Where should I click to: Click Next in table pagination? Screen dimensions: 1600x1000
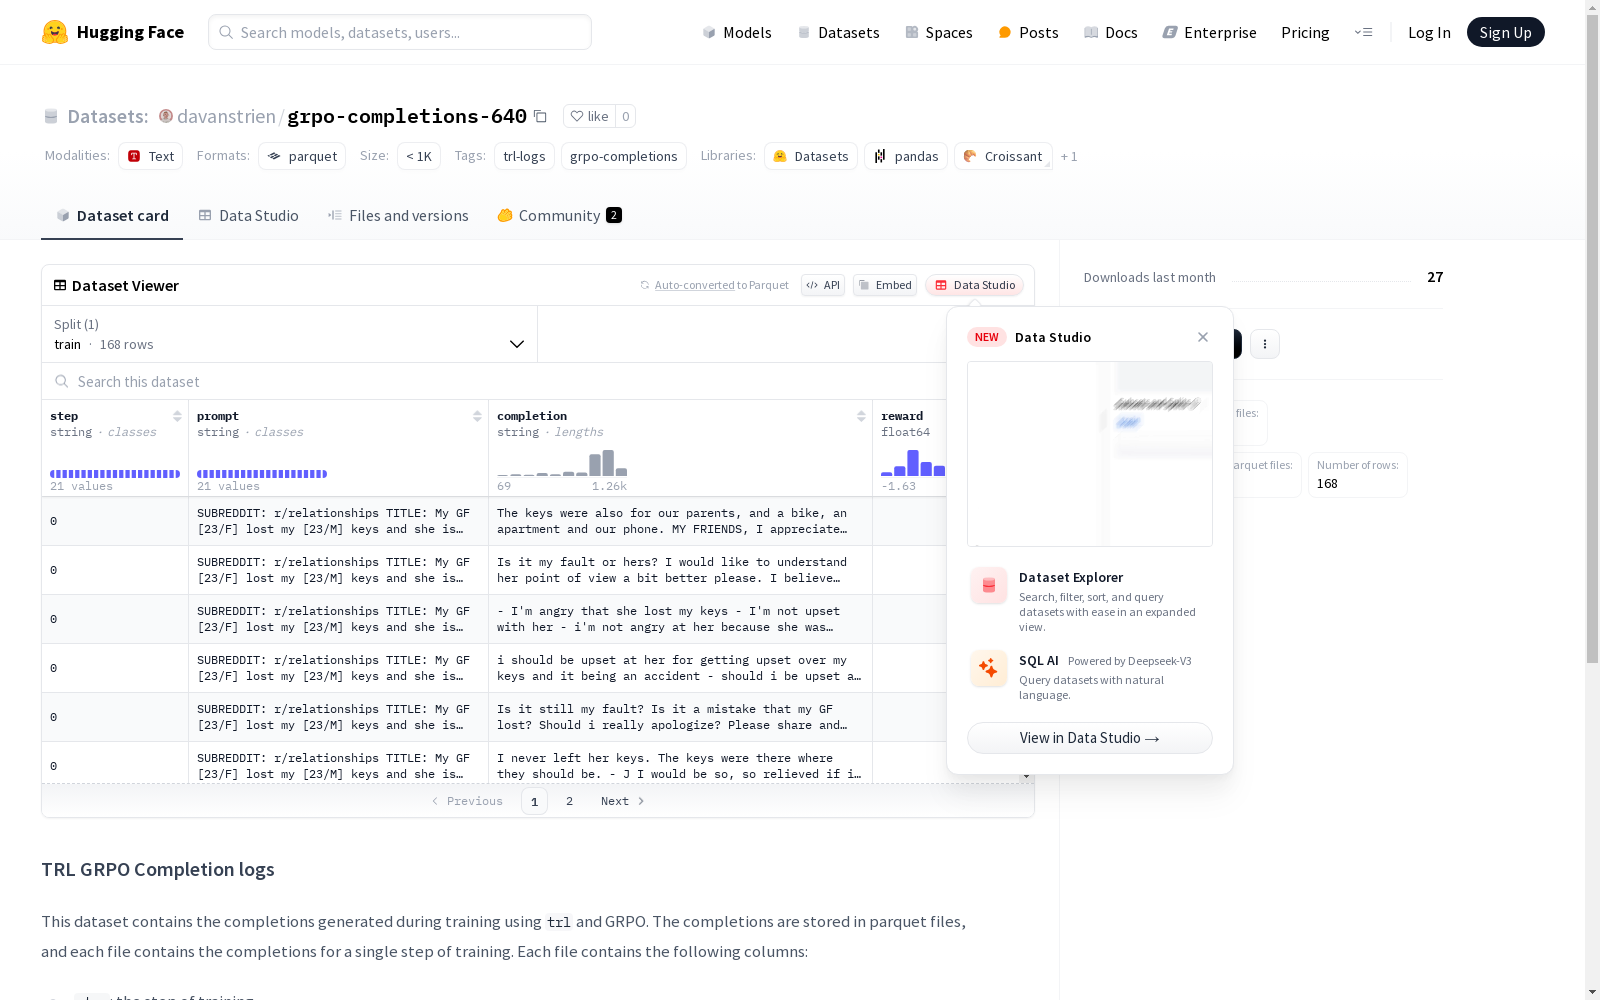pos(622,801)
